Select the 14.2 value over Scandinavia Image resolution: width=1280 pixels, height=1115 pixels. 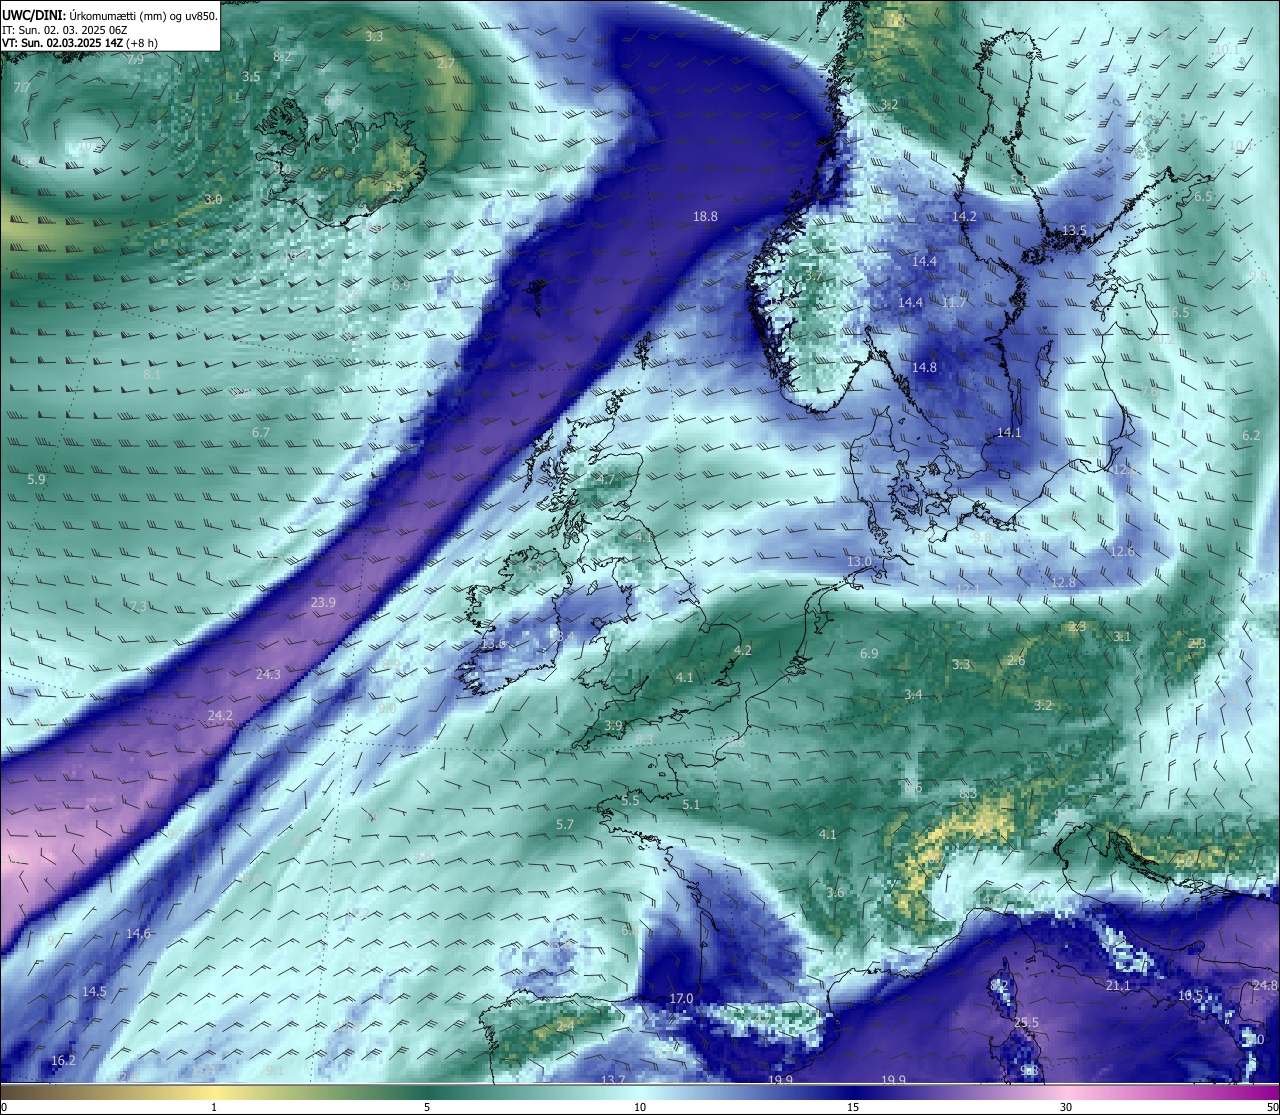[x=964, y=216]
